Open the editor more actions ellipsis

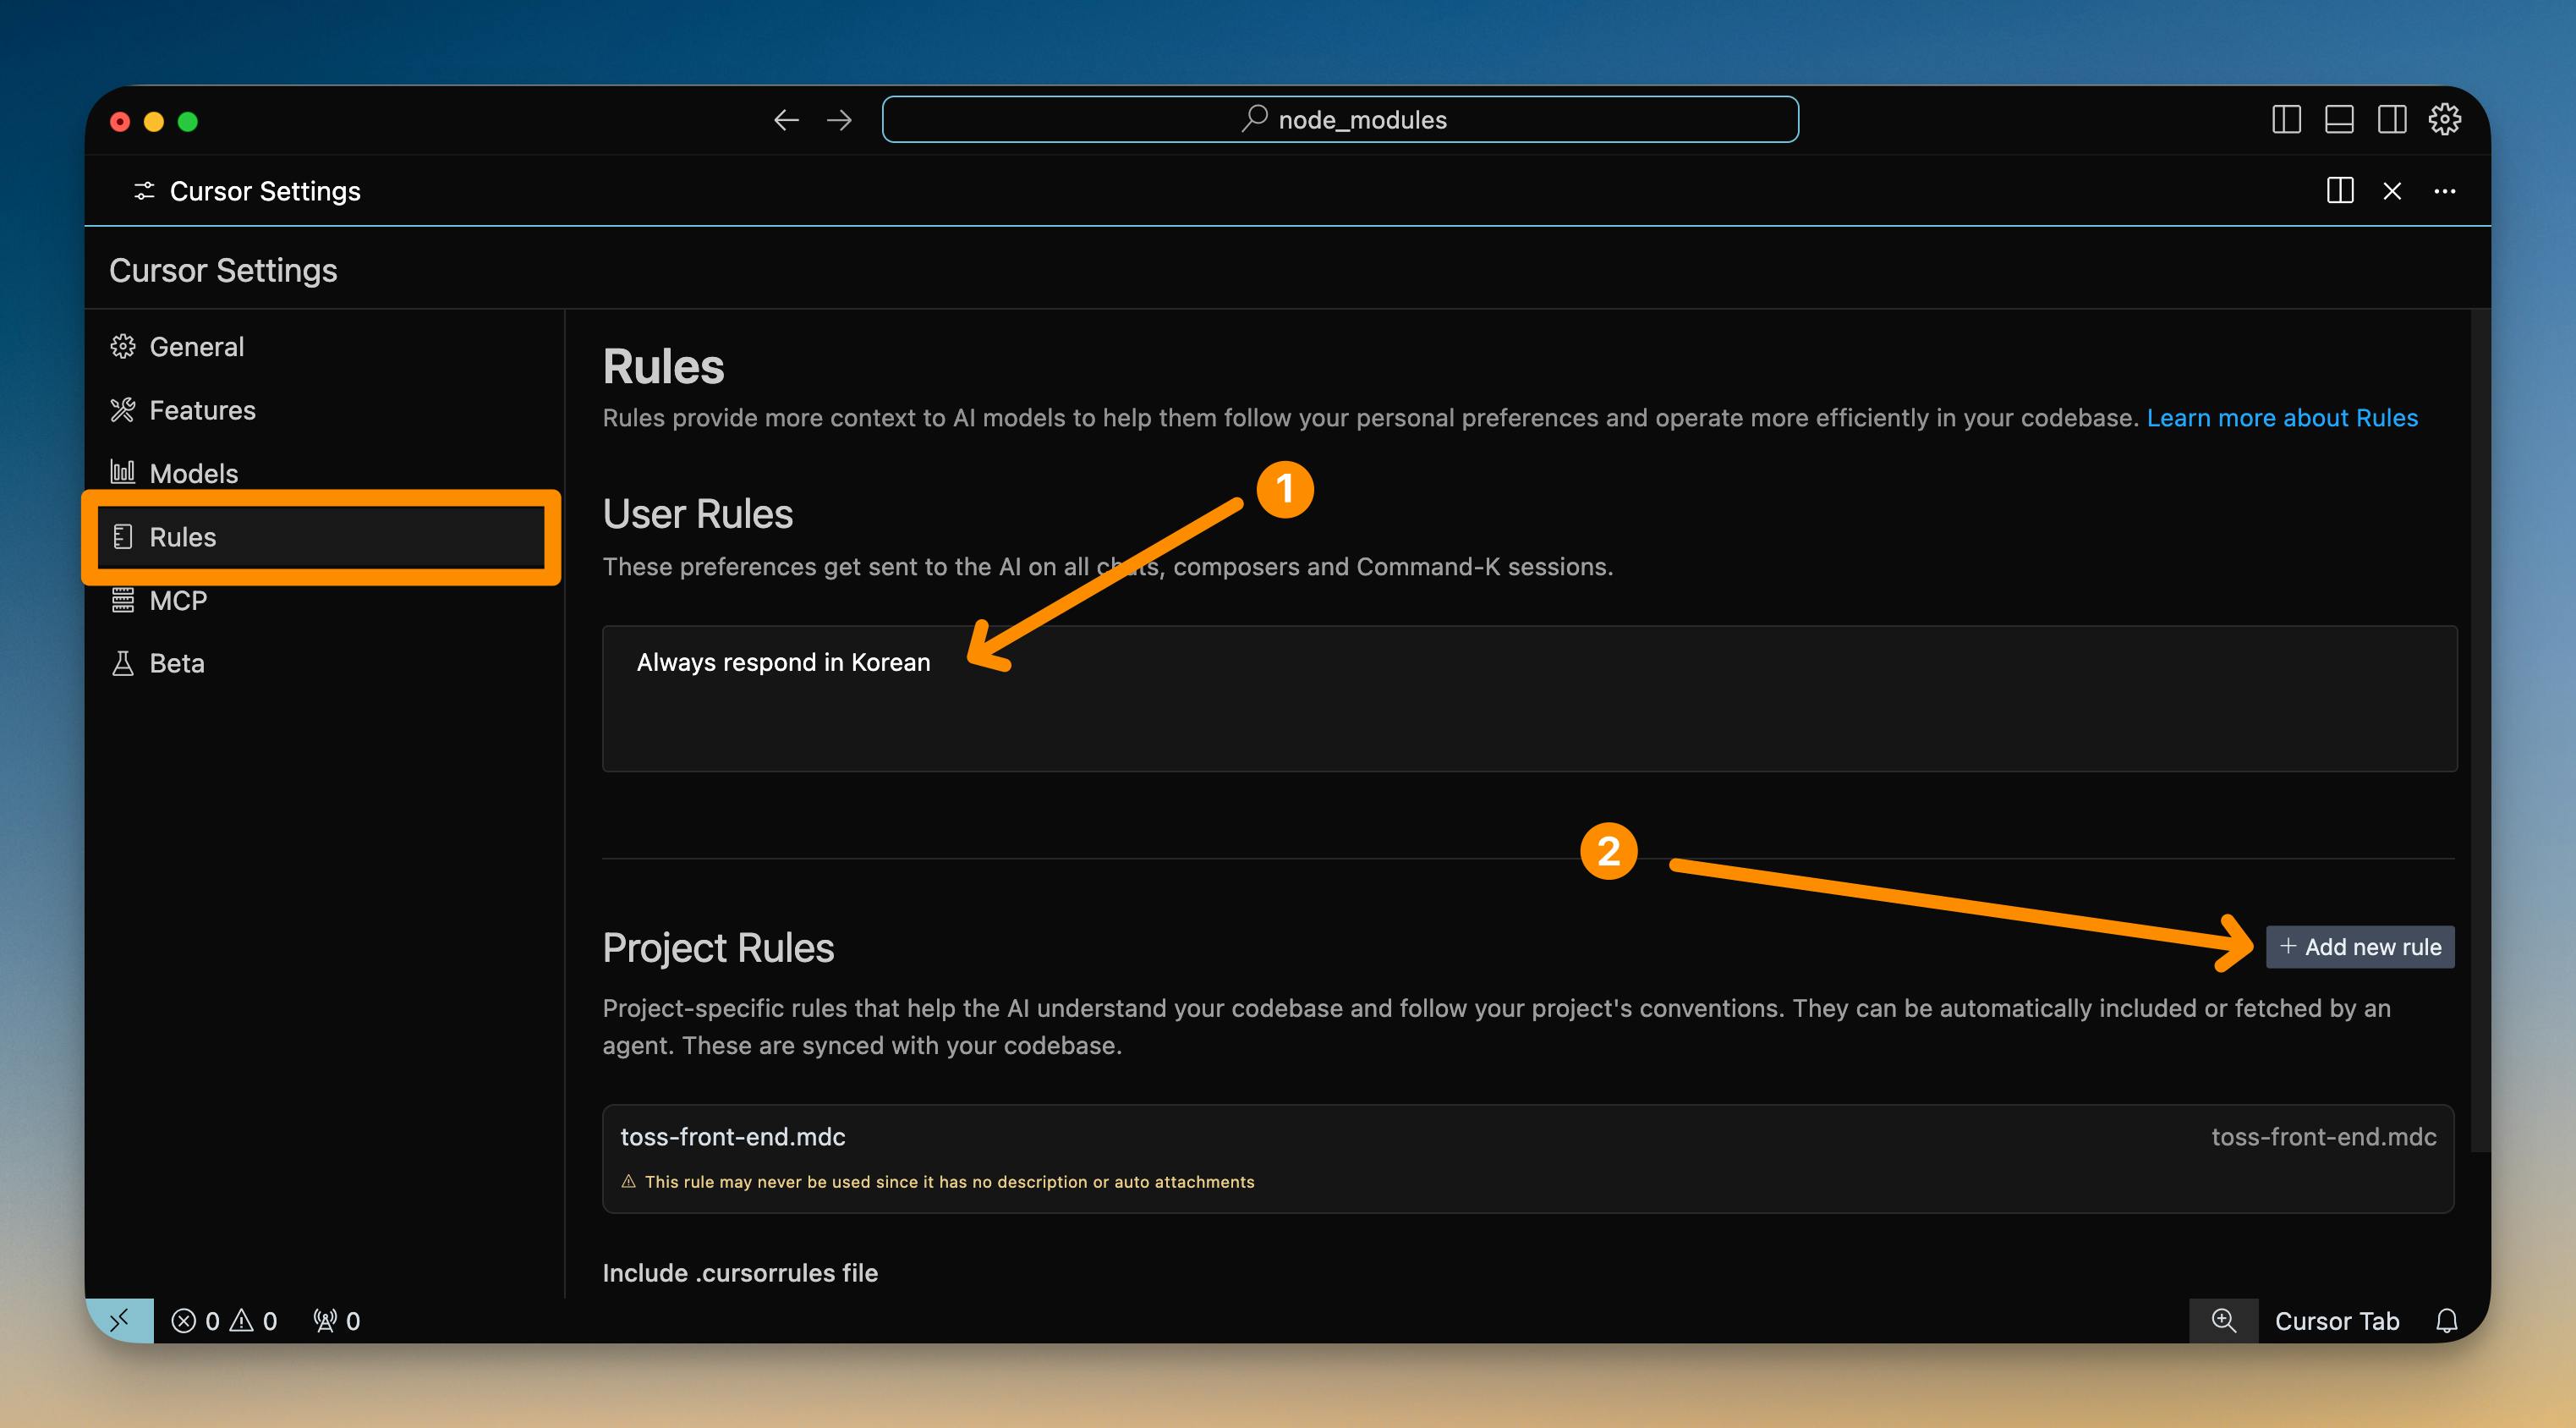2444,191
